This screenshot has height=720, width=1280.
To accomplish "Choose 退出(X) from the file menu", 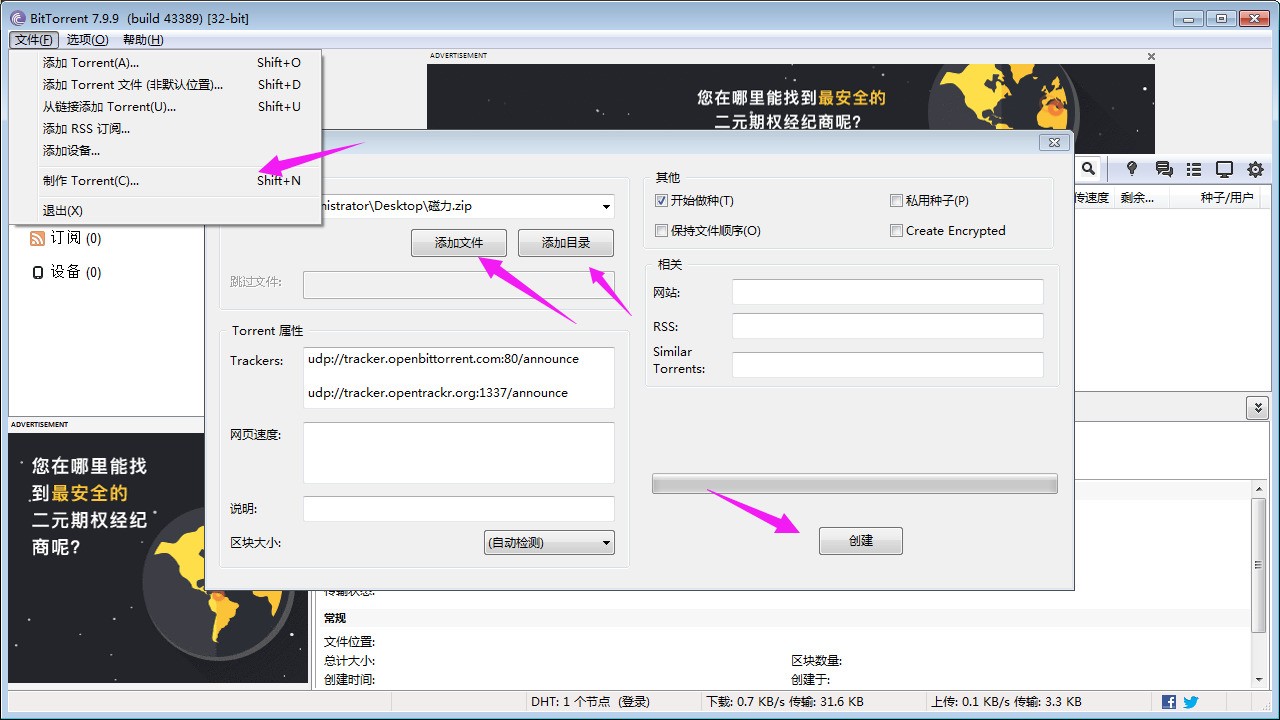I will pos(165,211).
